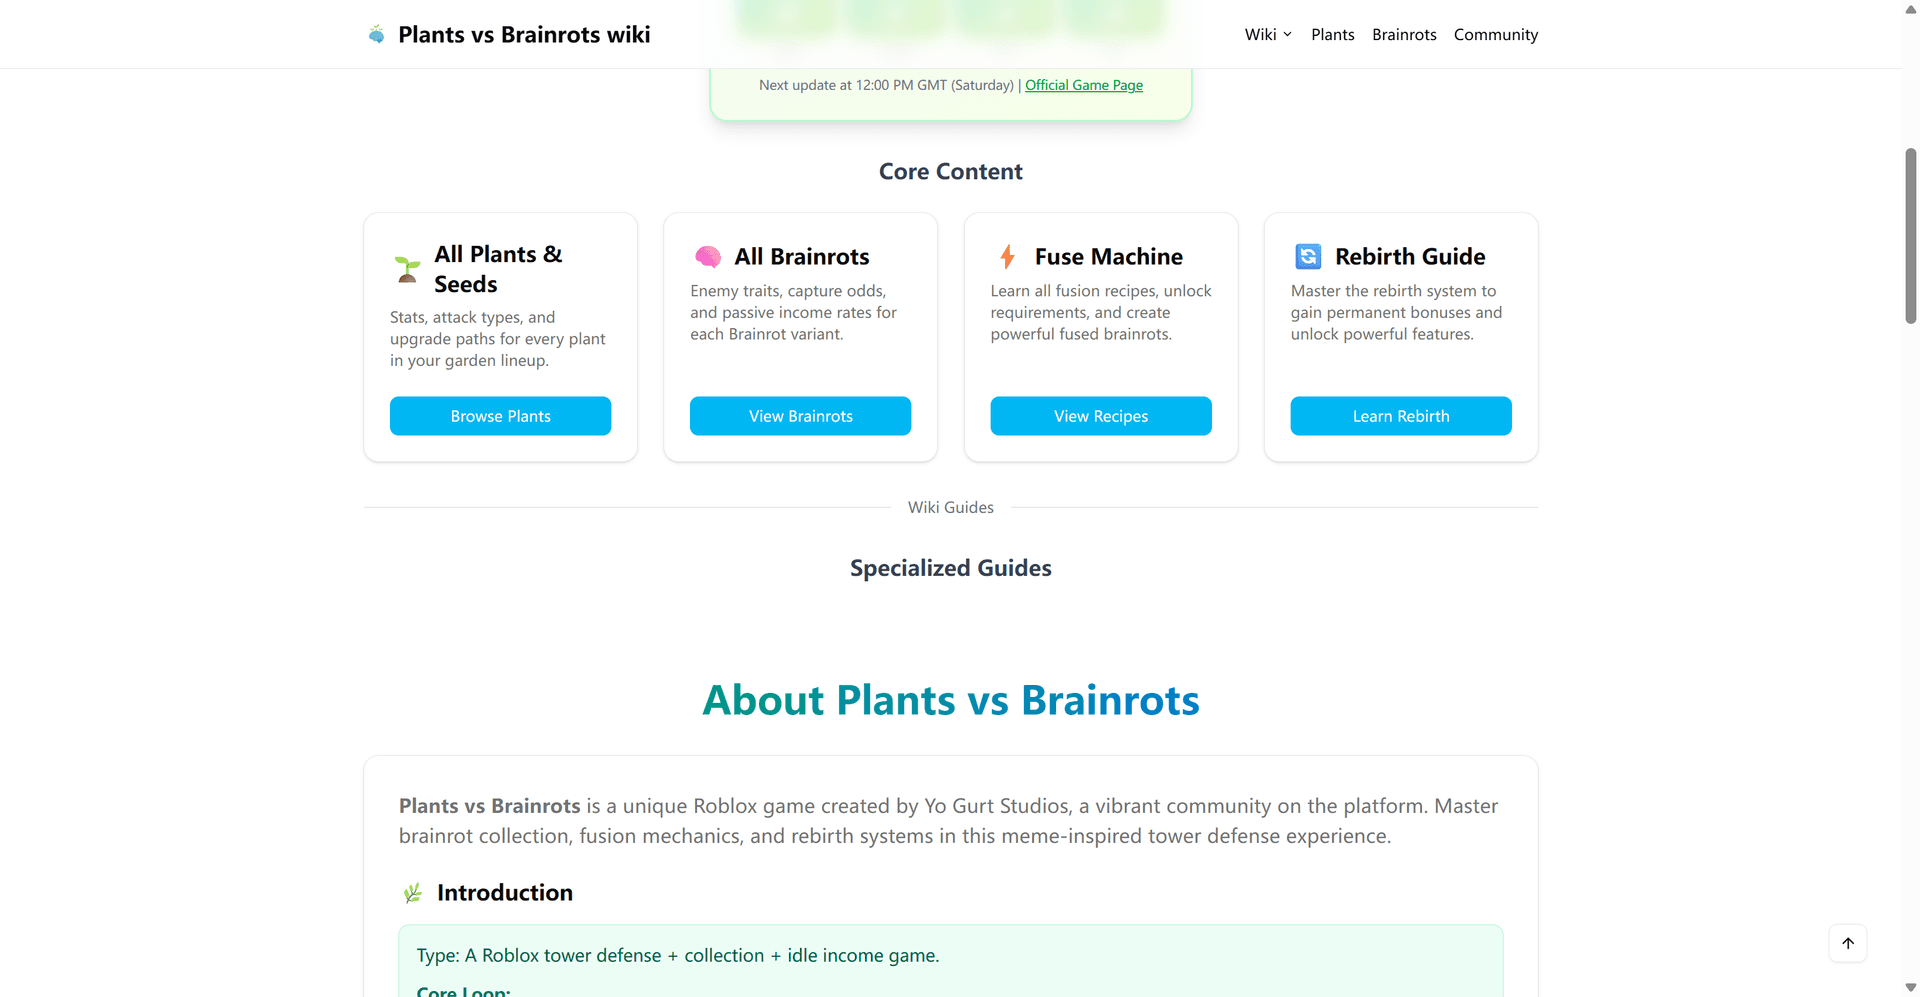Select the lightning bolt icon beside Fuse Machine
The width and height of the screenshot is (1920, 997).
1007,256
